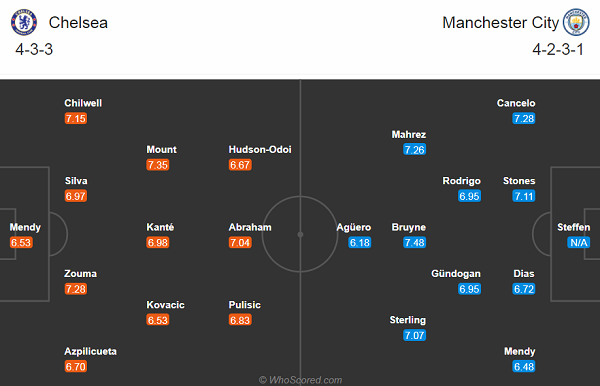Select Mahrez's 7.26 rating badge

pyautogui.click(x=414, y=150)
